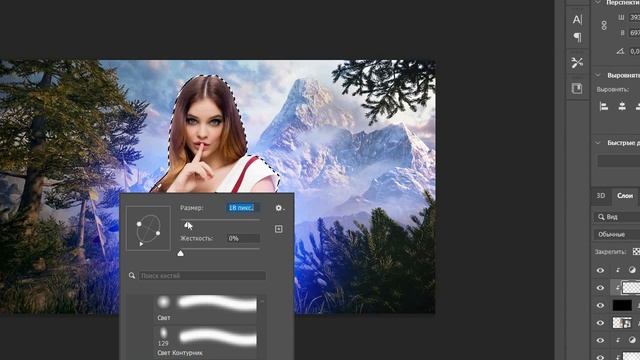
Task: Click the rotation angle icon in Properties
Action: (x=620, y=51)
